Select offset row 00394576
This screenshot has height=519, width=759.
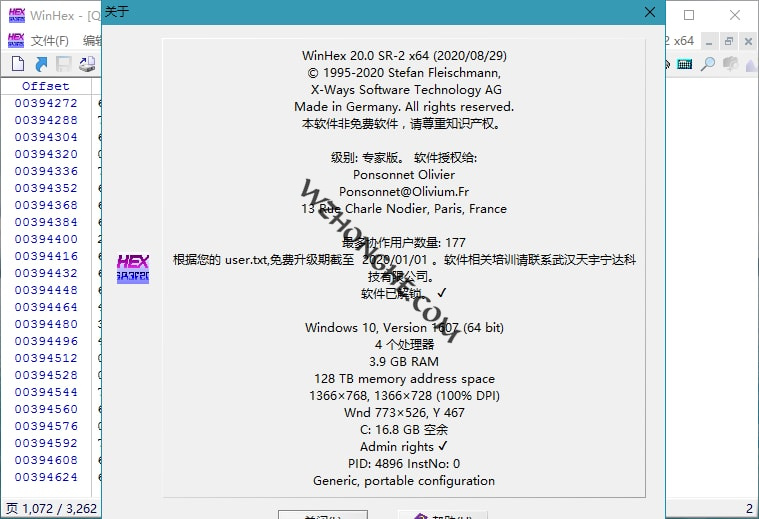46,426
